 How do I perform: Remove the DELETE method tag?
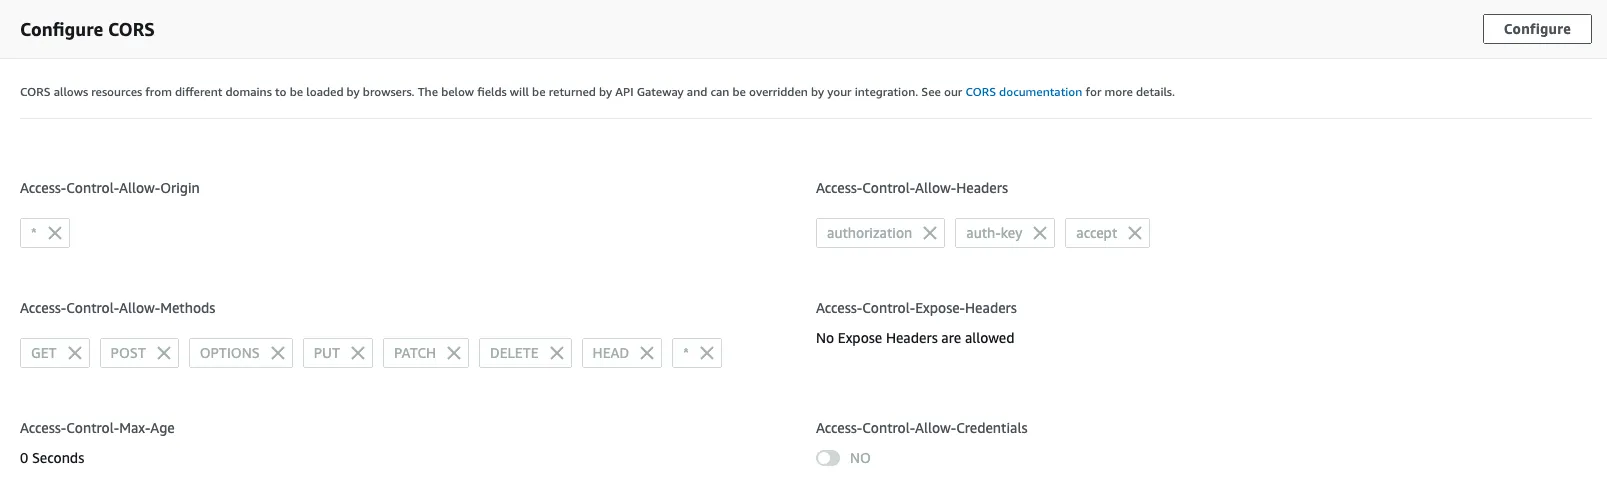coord(557,353)
